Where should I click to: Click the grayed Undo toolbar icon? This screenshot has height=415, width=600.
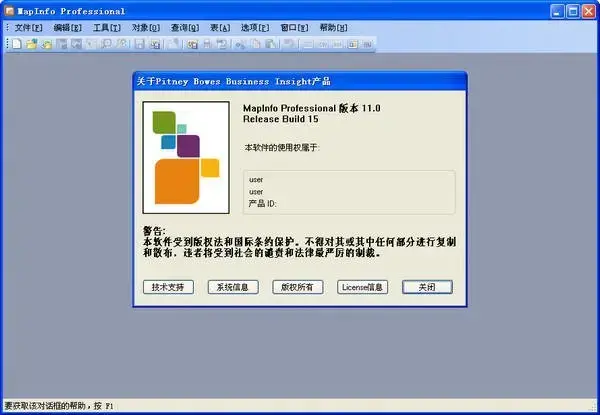tap(289, 44)
